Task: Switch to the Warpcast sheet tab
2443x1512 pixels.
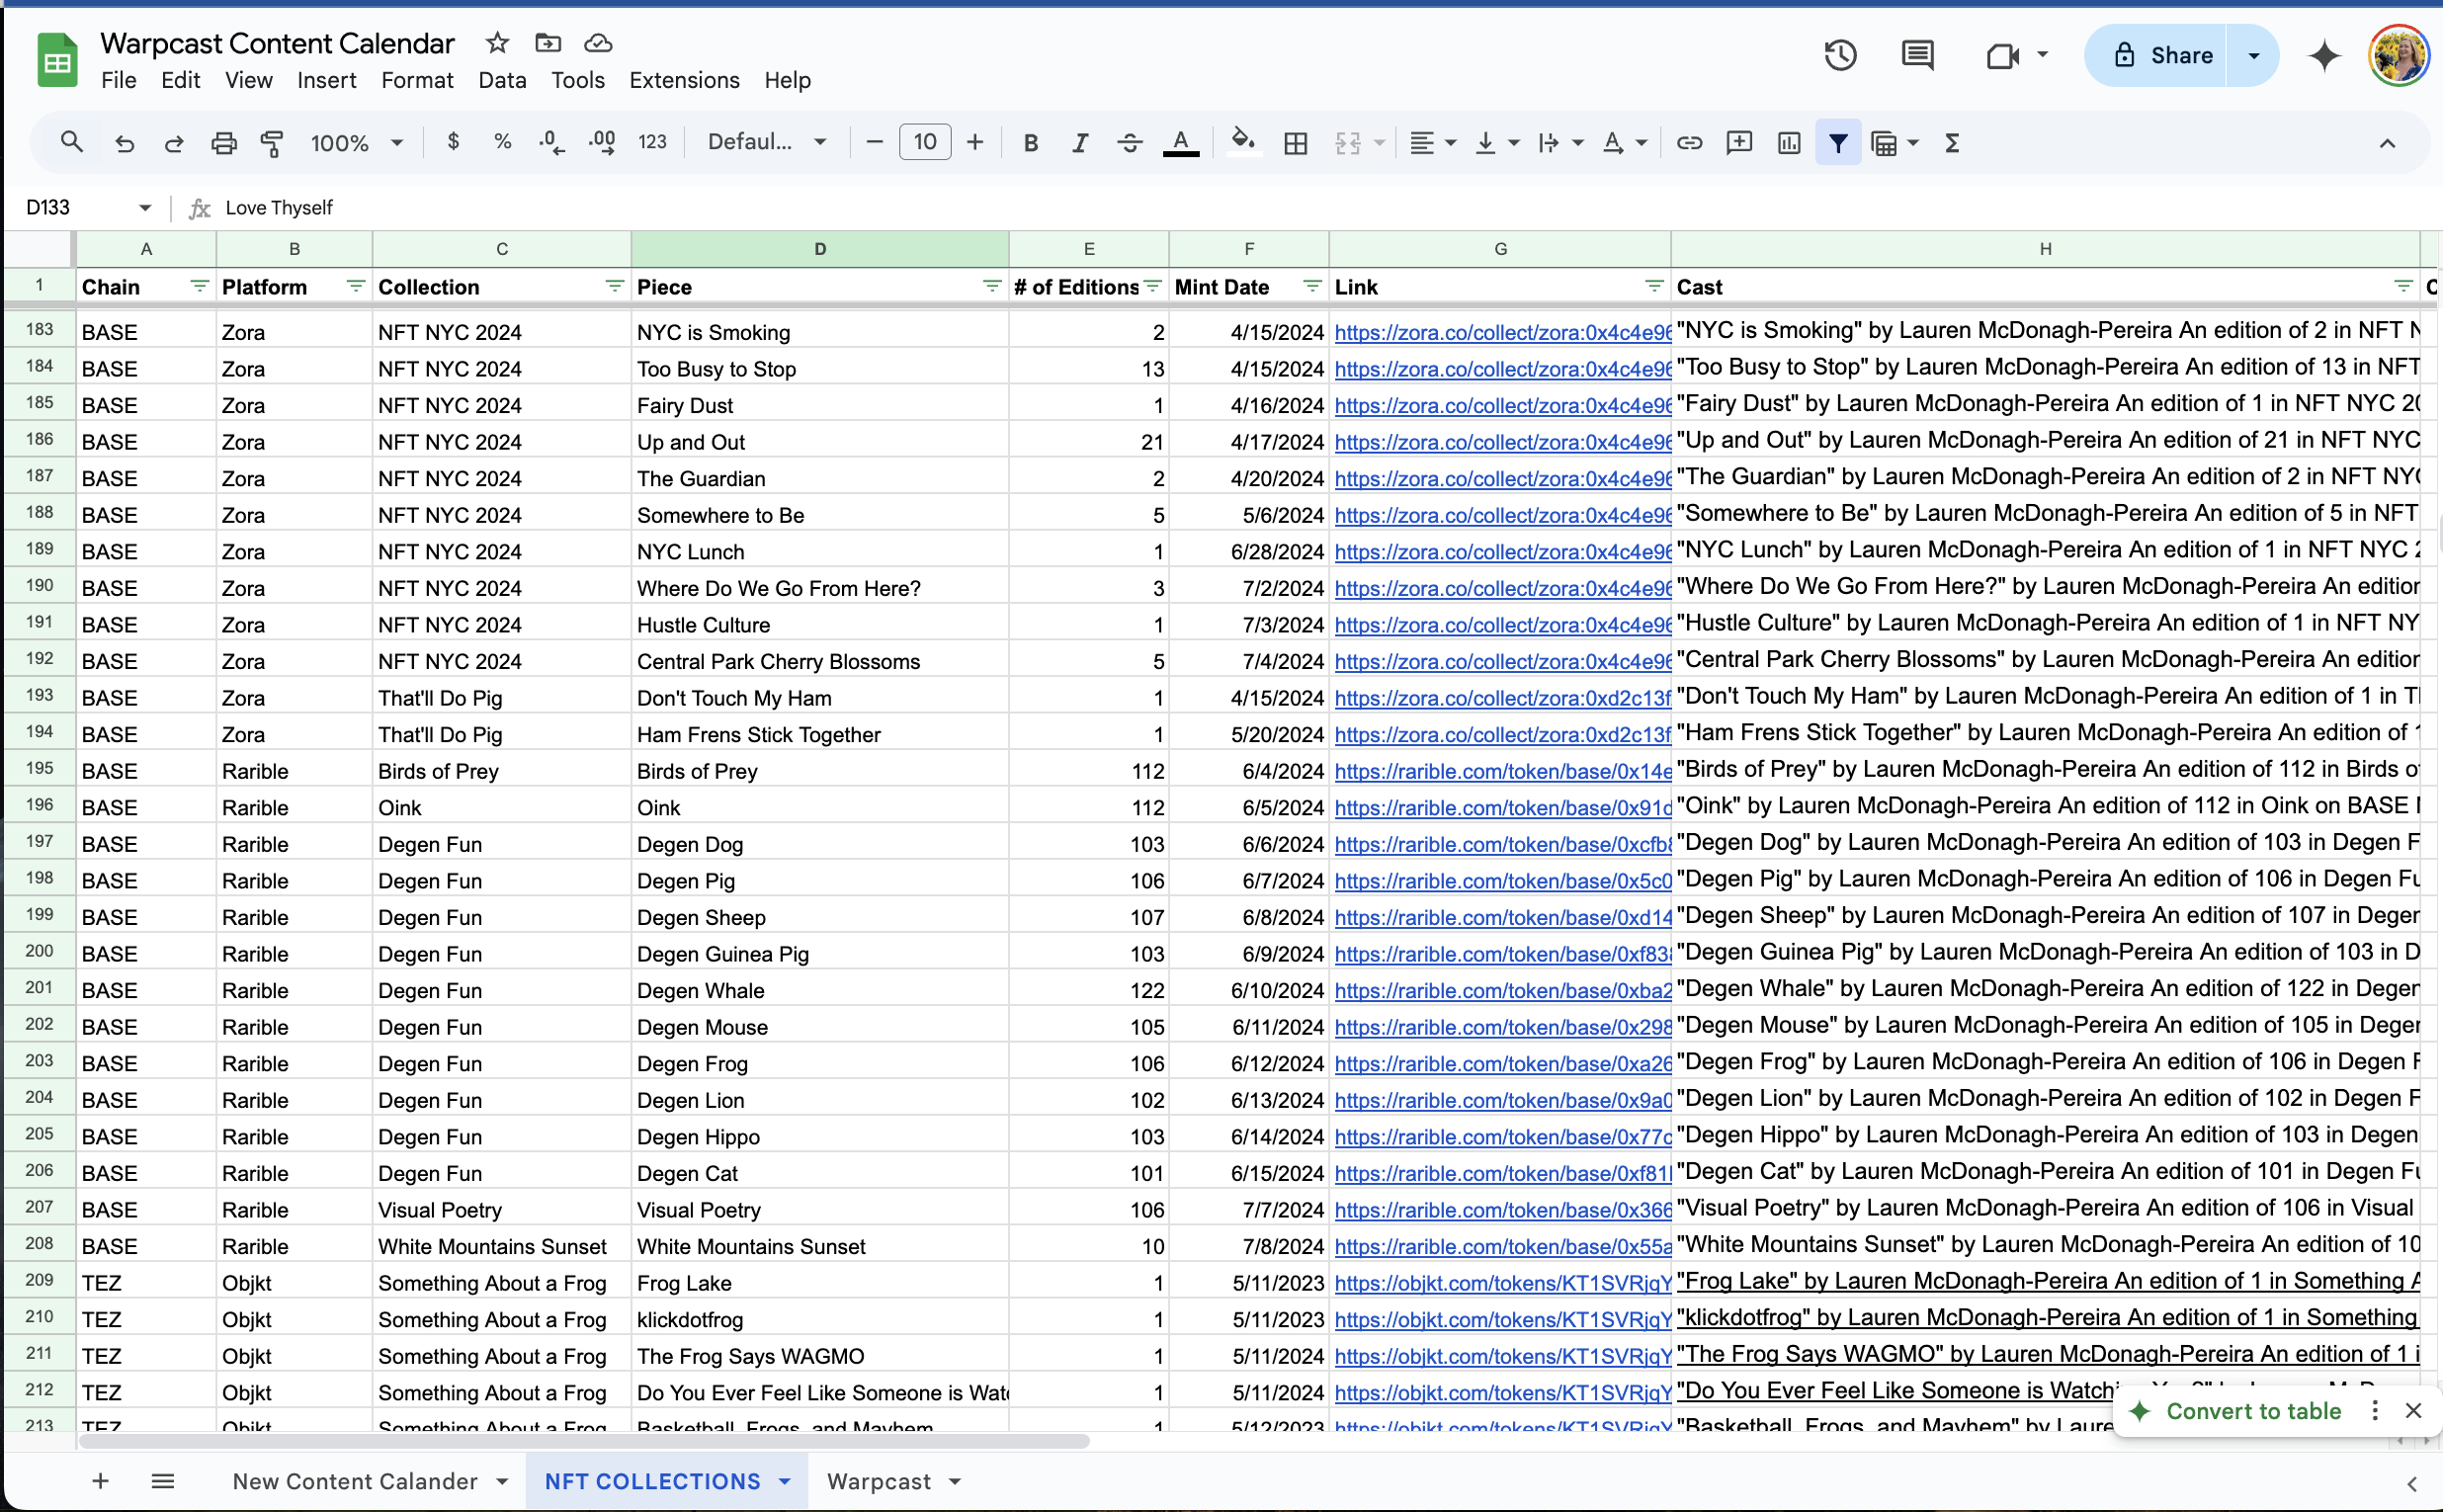Action: (x=878, y=1481)
